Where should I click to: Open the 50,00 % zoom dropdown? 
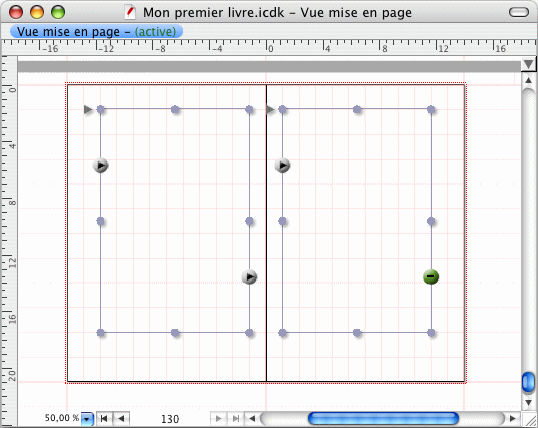pos(87,419)
